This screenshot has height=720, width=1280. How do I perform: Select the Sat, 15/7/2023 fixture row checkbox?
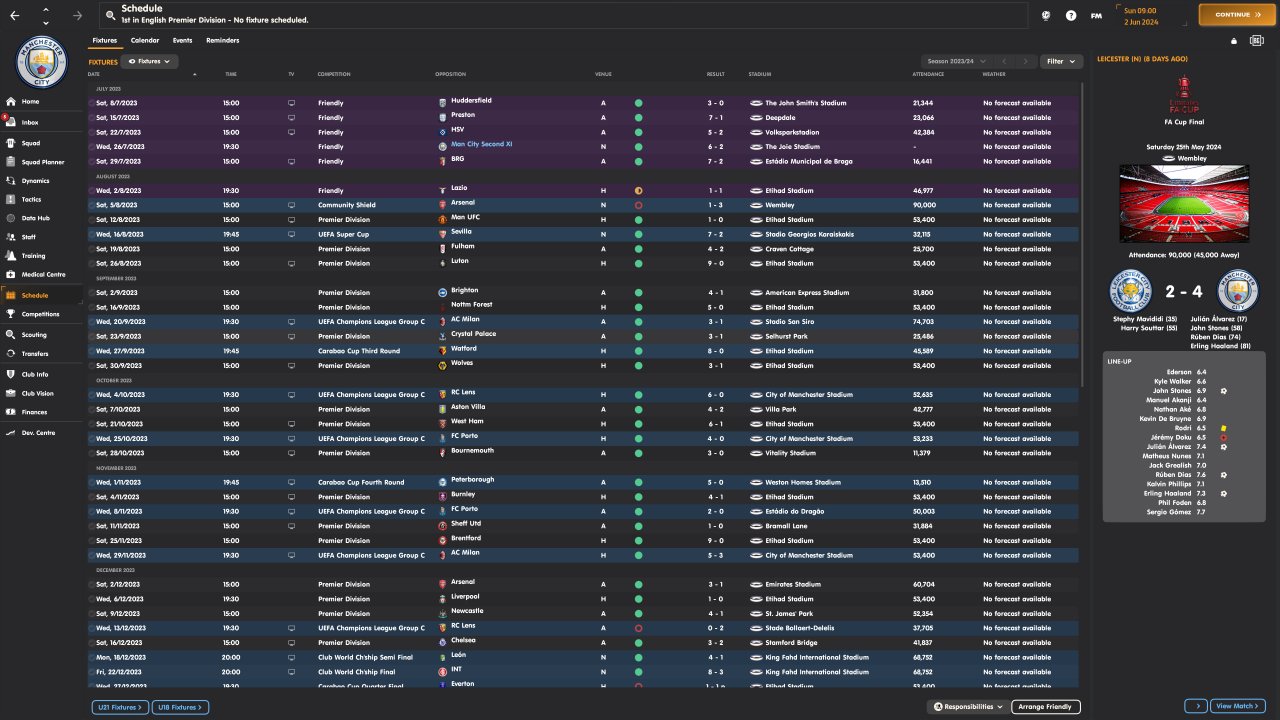tap(91, 118)
